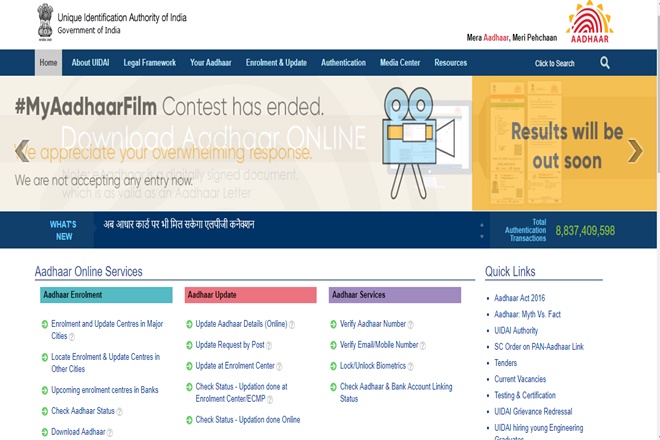Go to previous banner slide arrow
This screenshot has width=660, height=440.
[21, 150]
